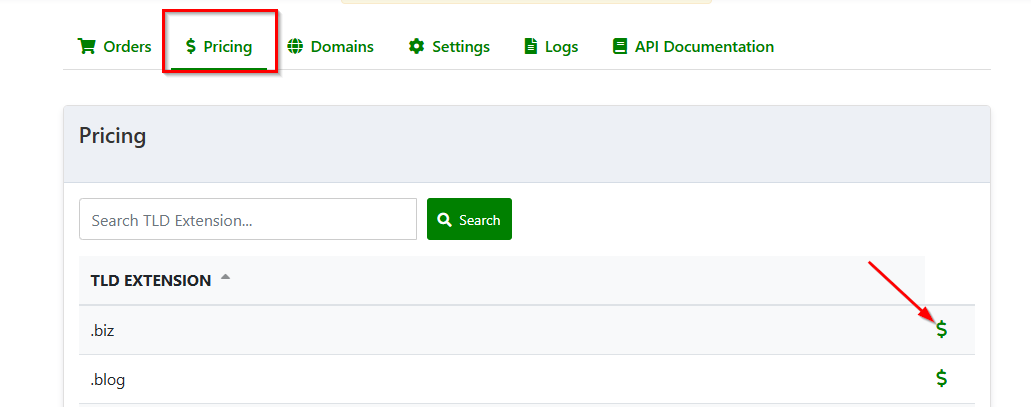This screenshot has height=407, width=1031.
Task: Open the API Documentation tab
Action: click(x=693, y=47)
